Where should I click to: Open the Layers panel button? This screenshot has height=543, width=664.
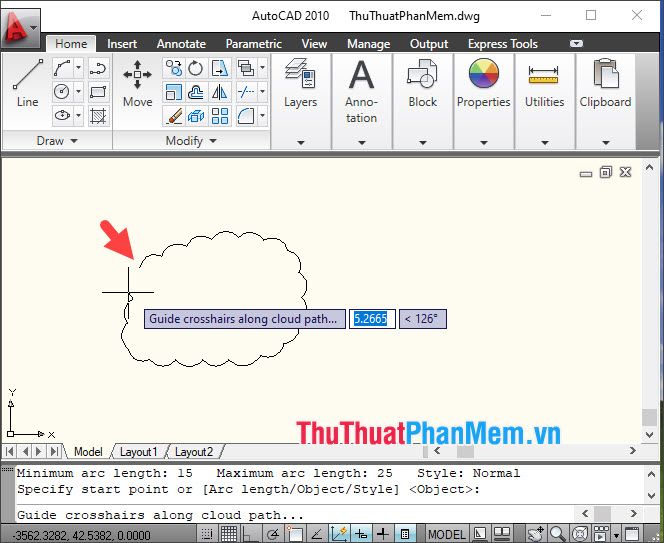pyautogui.click(x=300, y=101)
